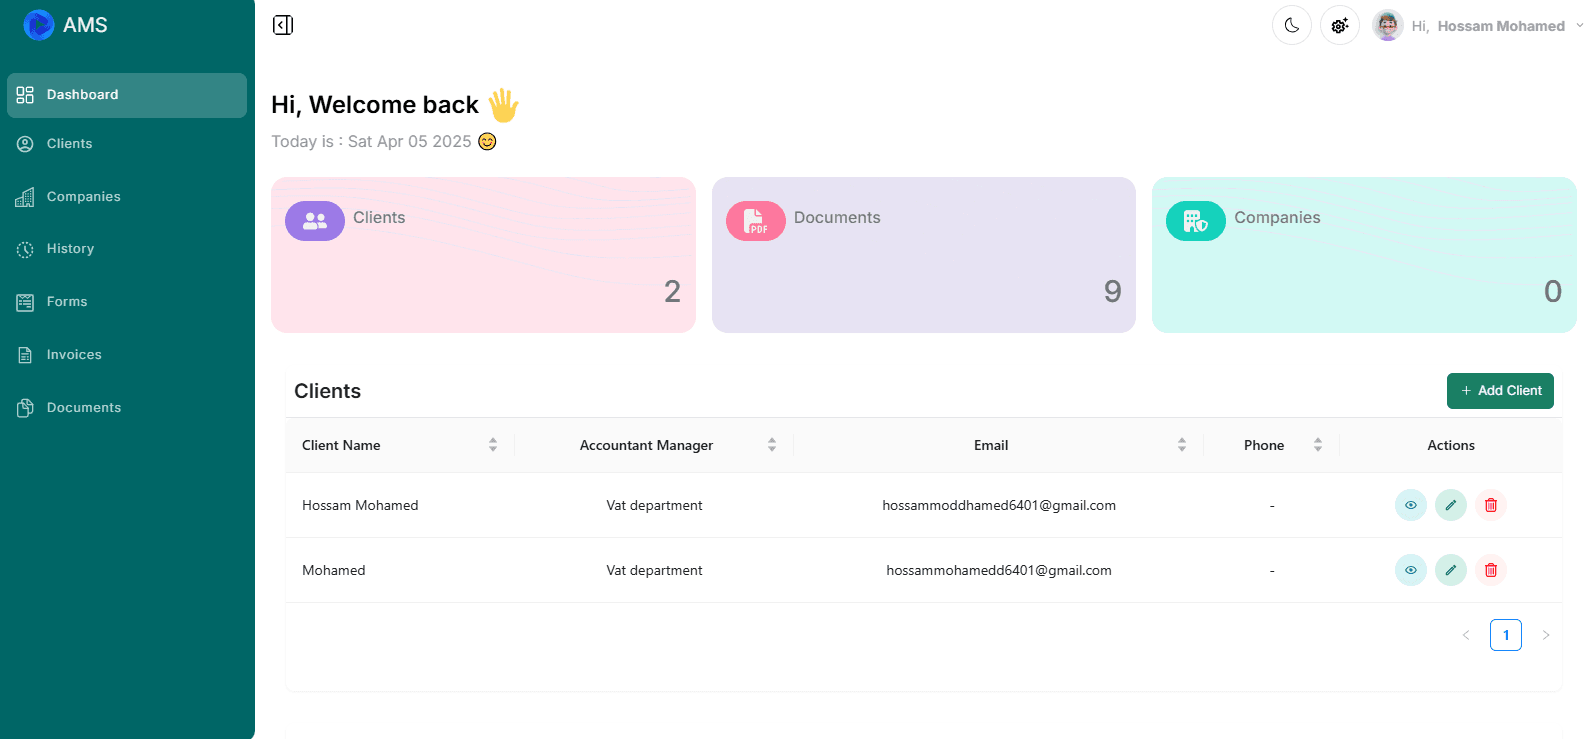Click the Hossam Mohamed profile avatar
This screenshot has width=1593, height=739.
point(1388,25)
